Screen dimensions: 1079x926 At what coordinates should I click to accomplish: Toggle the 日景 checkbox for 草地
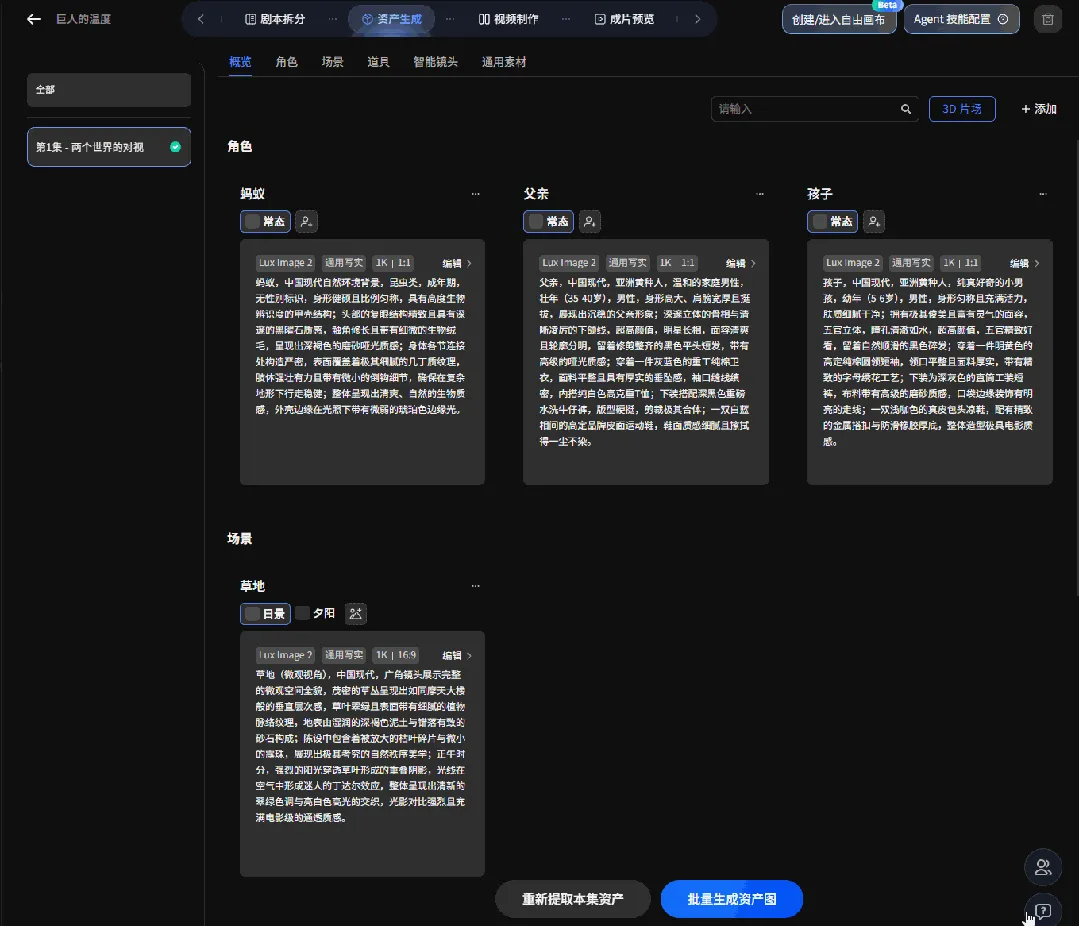(253, 614)
